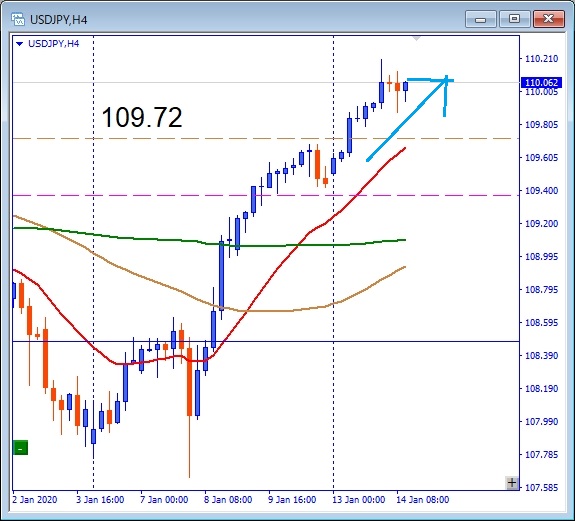
Task: Click the 108.390 price axis label
Action: (541, 356)
